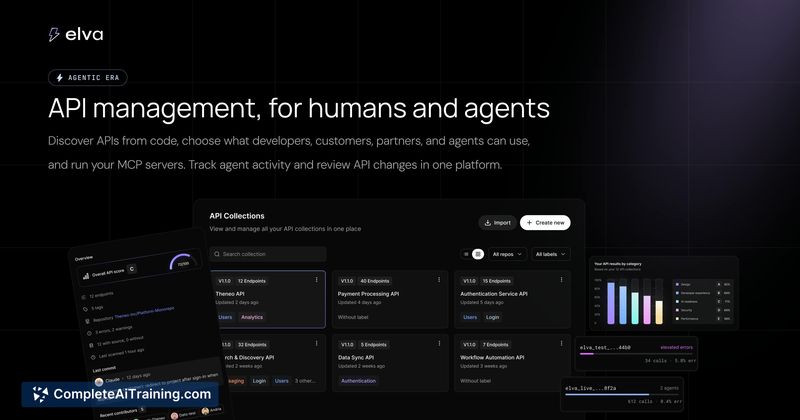Select the Analytics label on Theneo API
This screenshot has width=800, height=420.
click(x=252, y=317)
